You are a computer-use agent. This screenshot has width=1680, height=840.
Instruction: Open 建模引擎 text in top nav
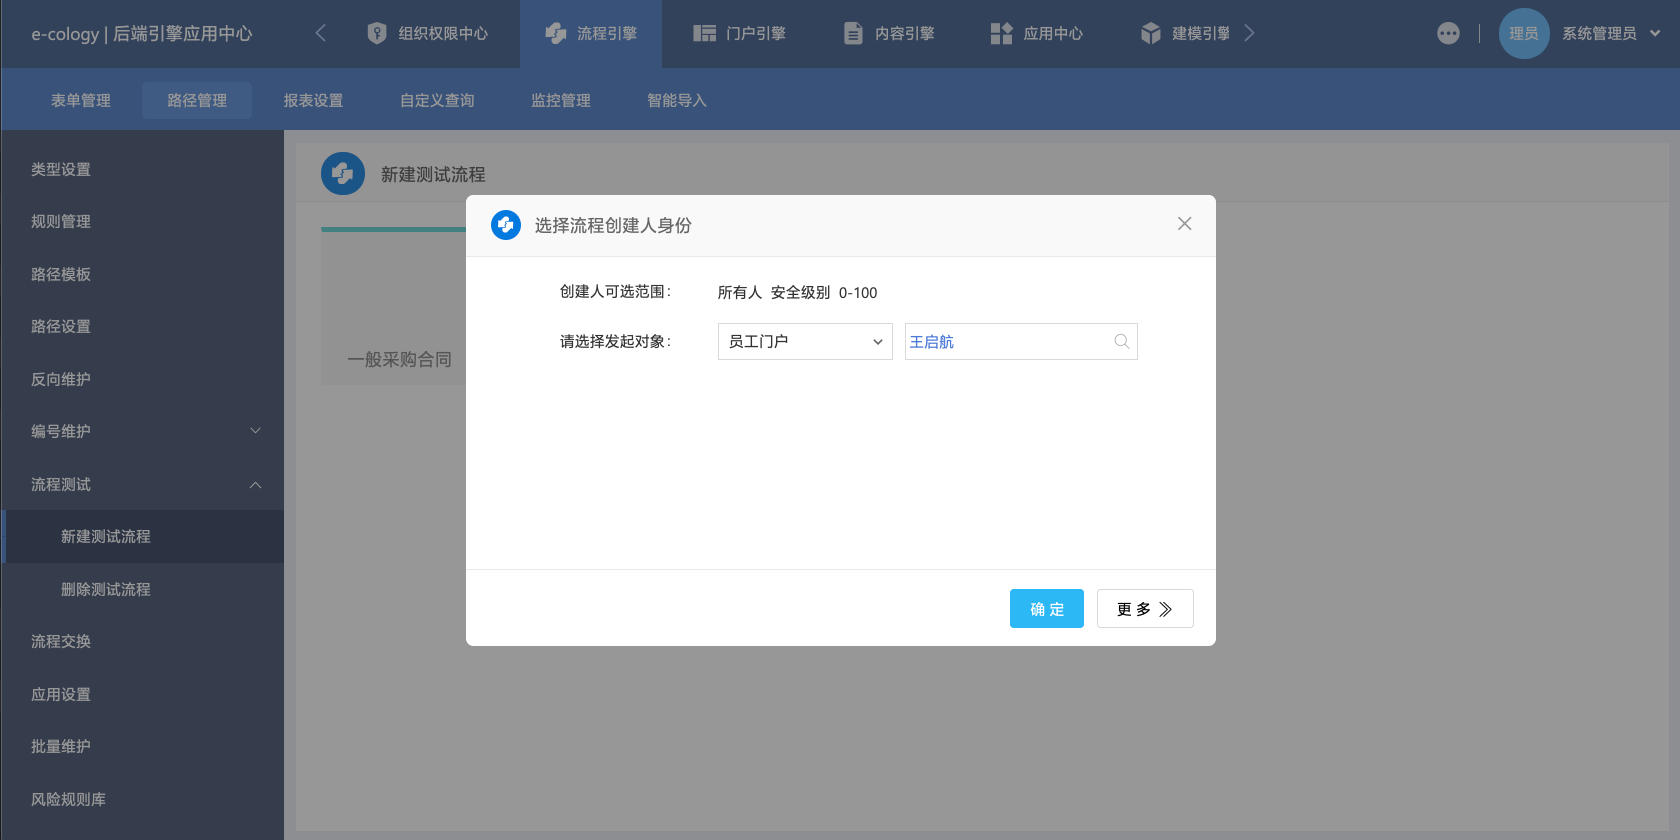pos(1201,33)
